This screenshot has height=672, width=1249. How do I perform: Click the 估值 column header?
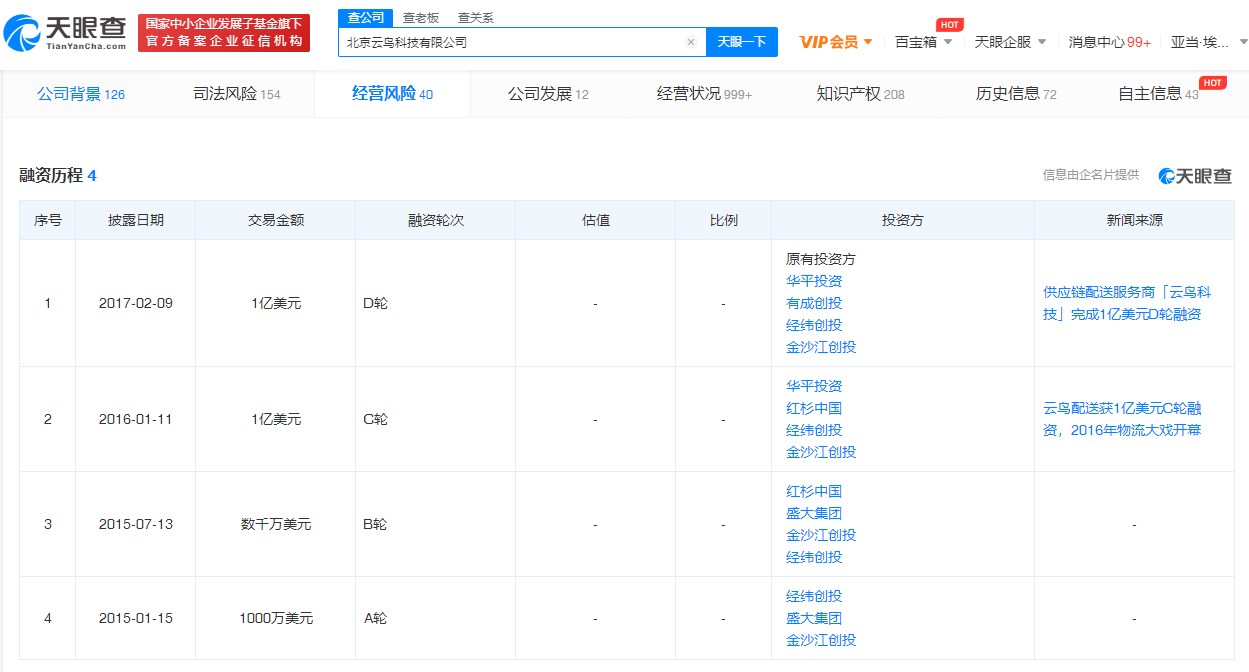pyautogui.click(x=596, y=220)
